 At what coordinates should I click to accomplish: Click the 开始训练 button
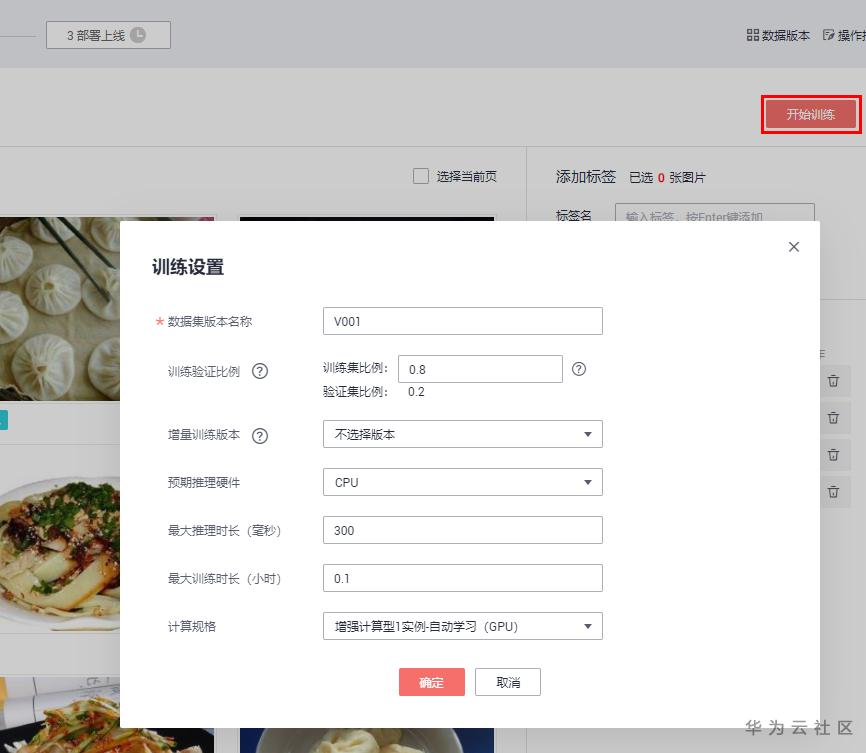point(810,114)
